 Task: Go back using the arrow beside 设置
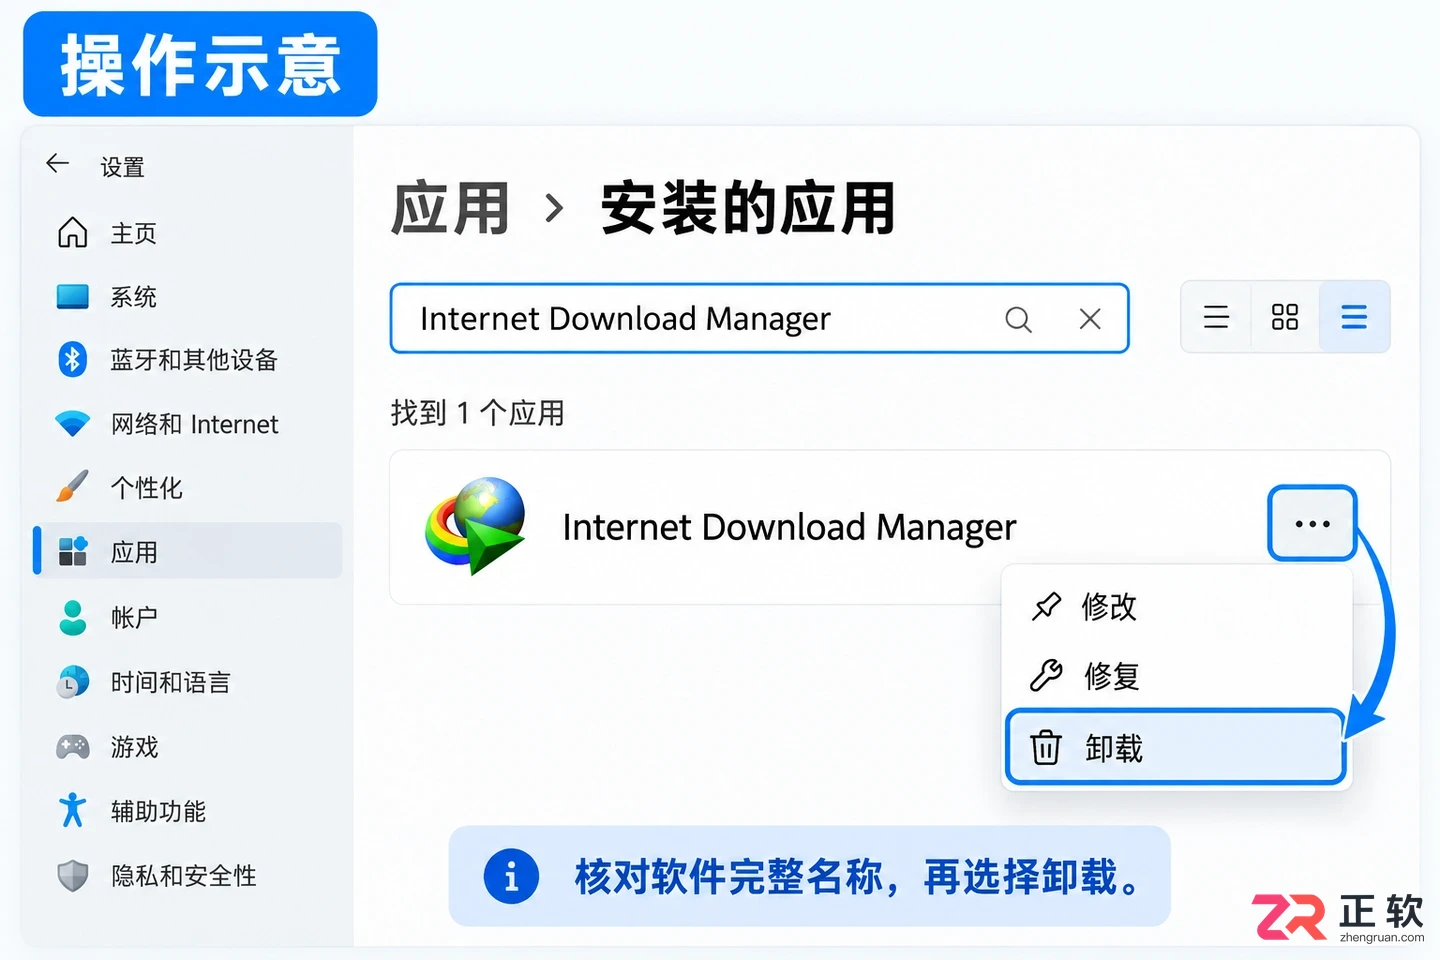pos(58,163)
